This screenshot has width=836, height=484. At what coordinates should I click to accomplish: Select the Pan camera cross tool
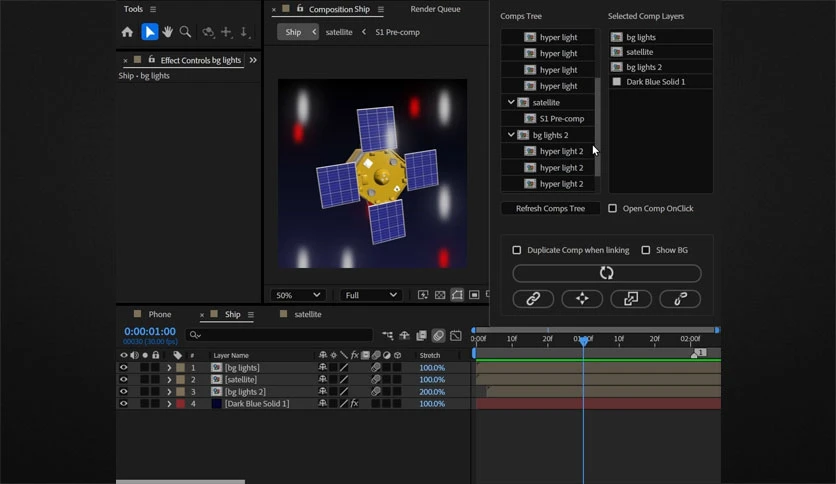pyautogui.click(x=226, y=33)
